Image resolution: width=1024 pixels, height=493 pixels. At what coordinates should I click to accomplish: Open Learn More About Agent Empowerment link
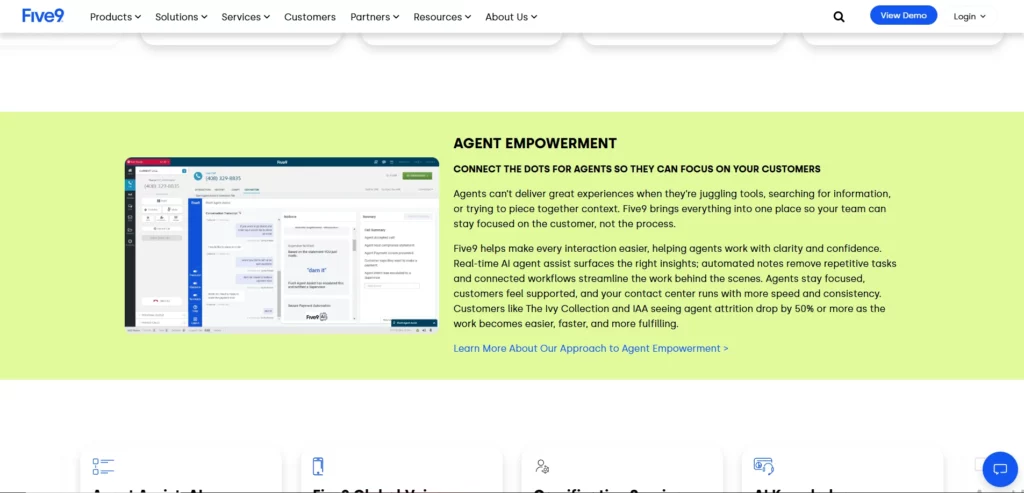590,349
